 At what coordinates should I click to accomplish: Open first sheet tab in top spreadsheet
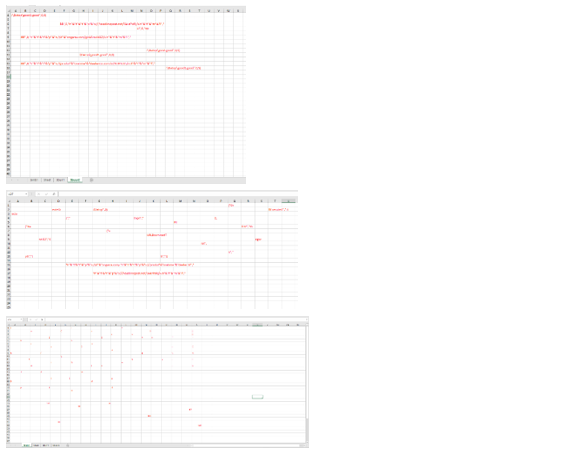click(34, 180)
